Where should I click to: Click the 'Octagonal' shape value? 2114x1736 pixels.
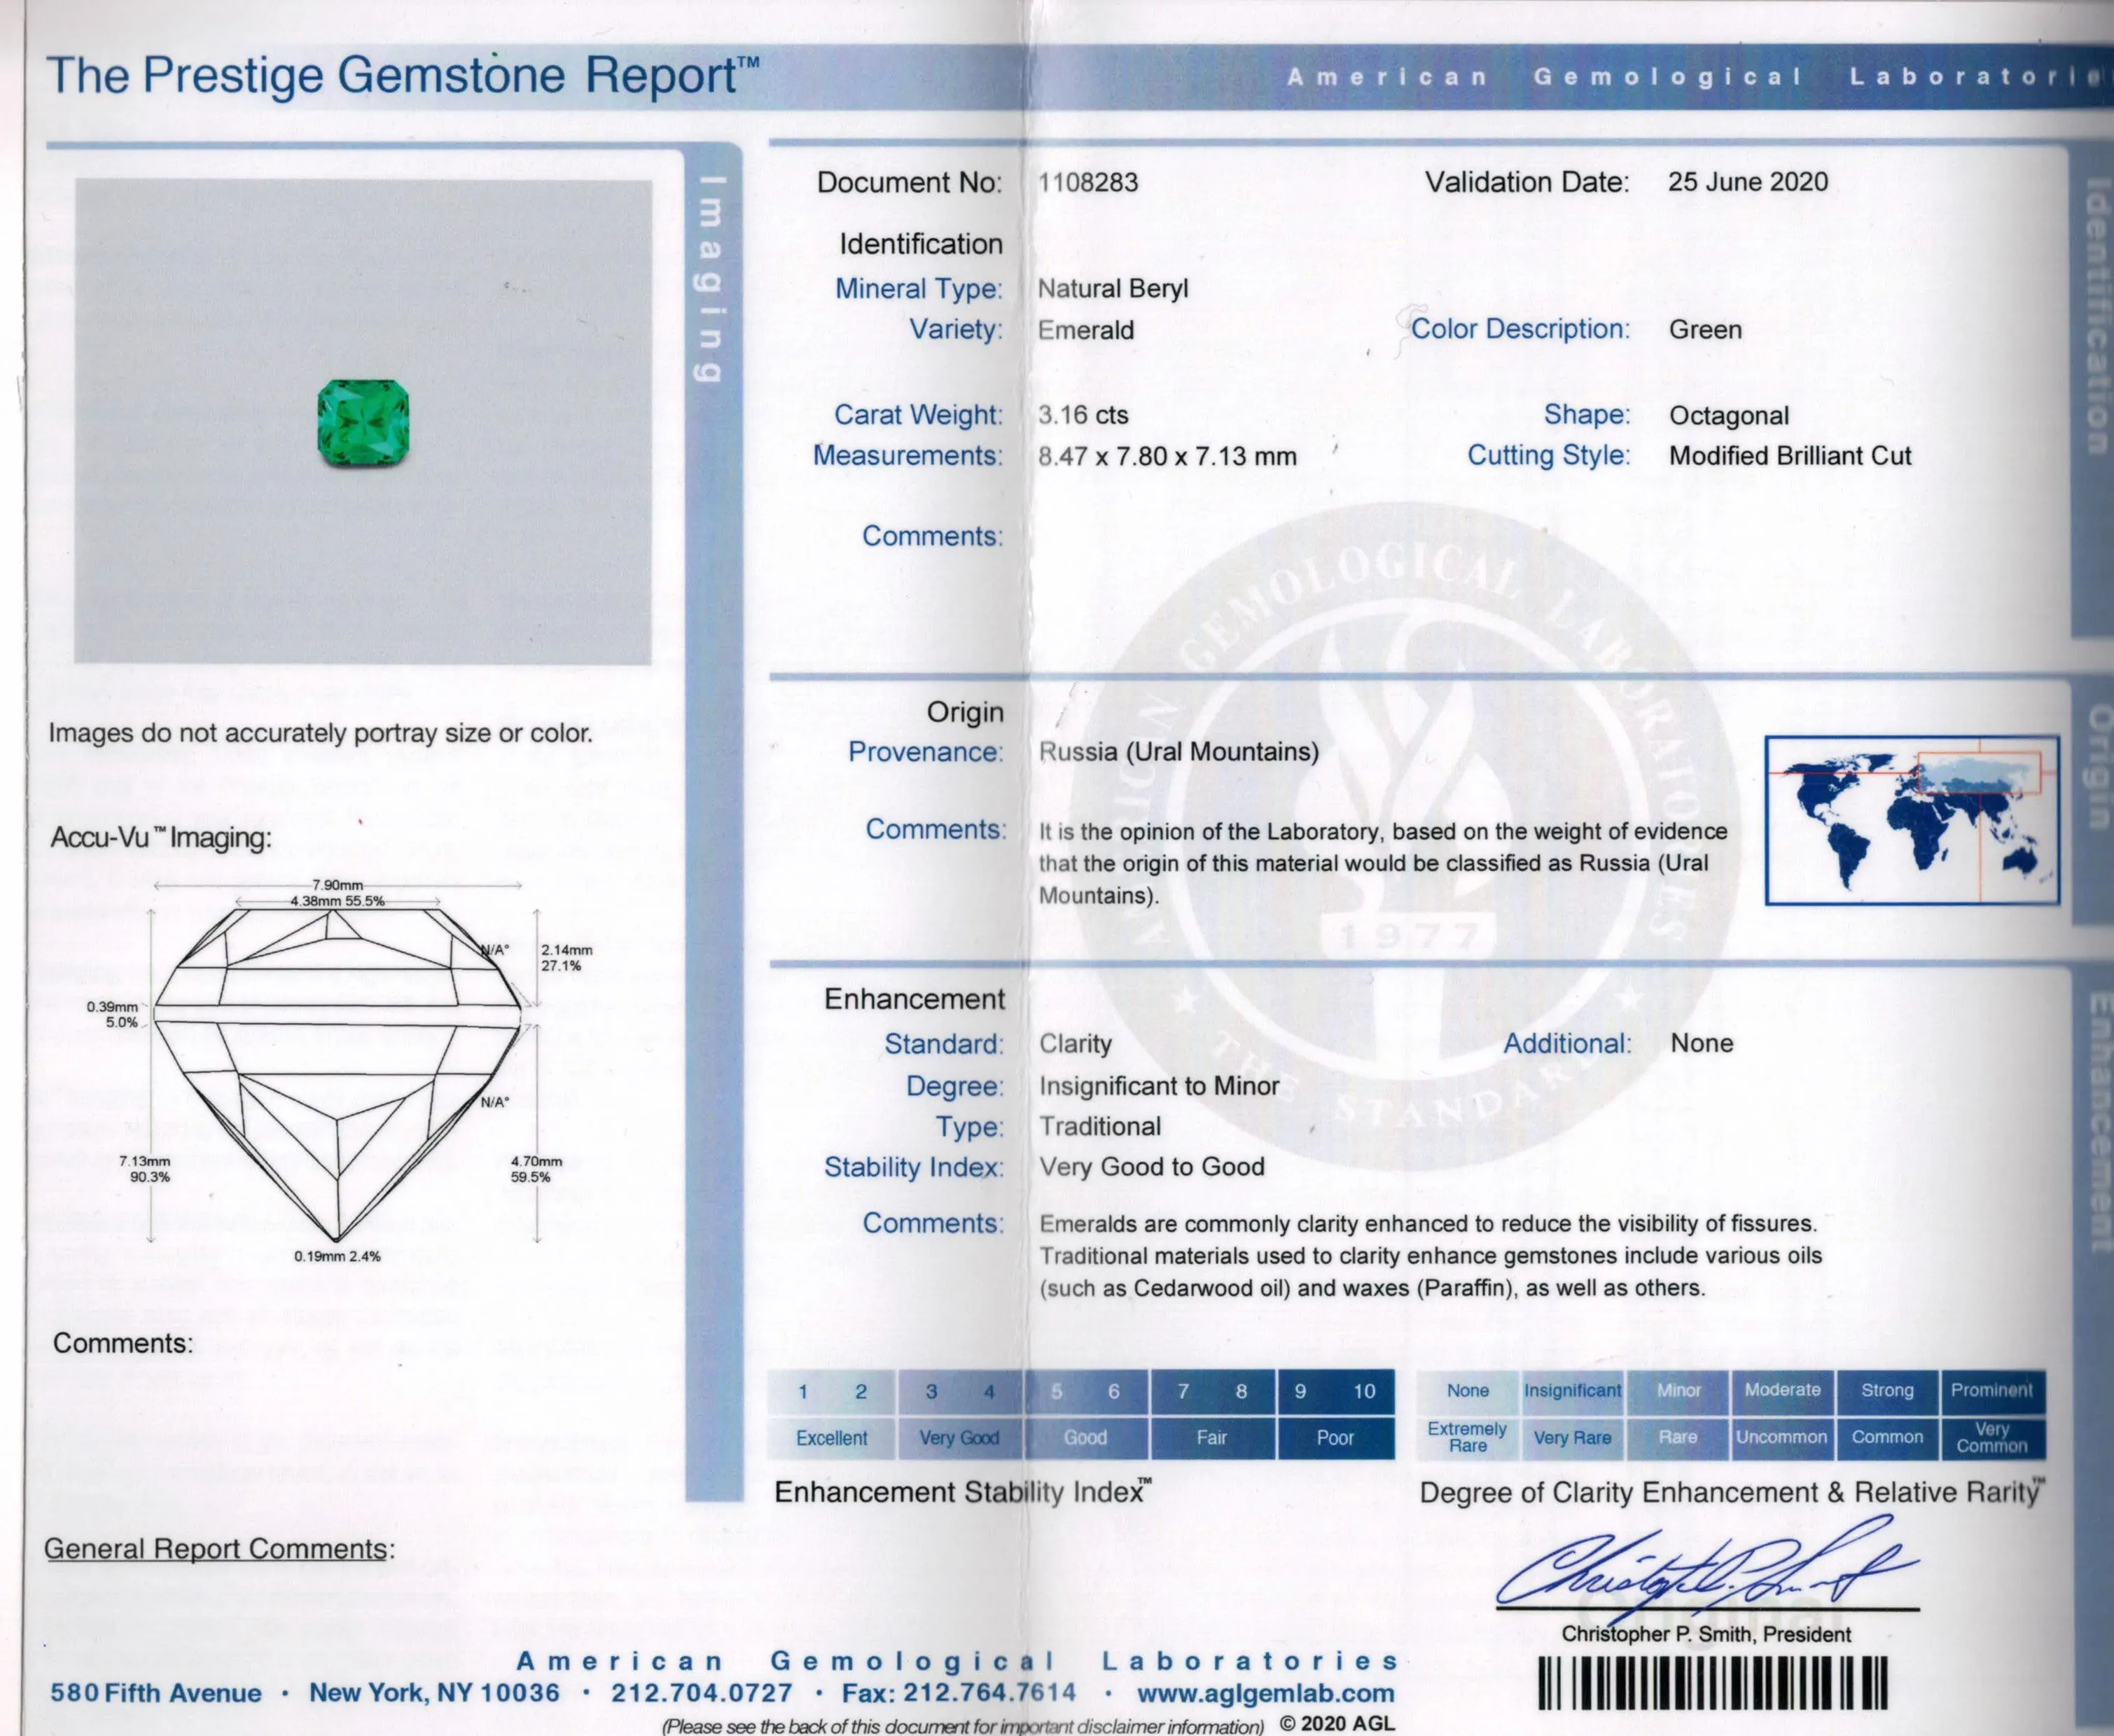click(1729, 416)
